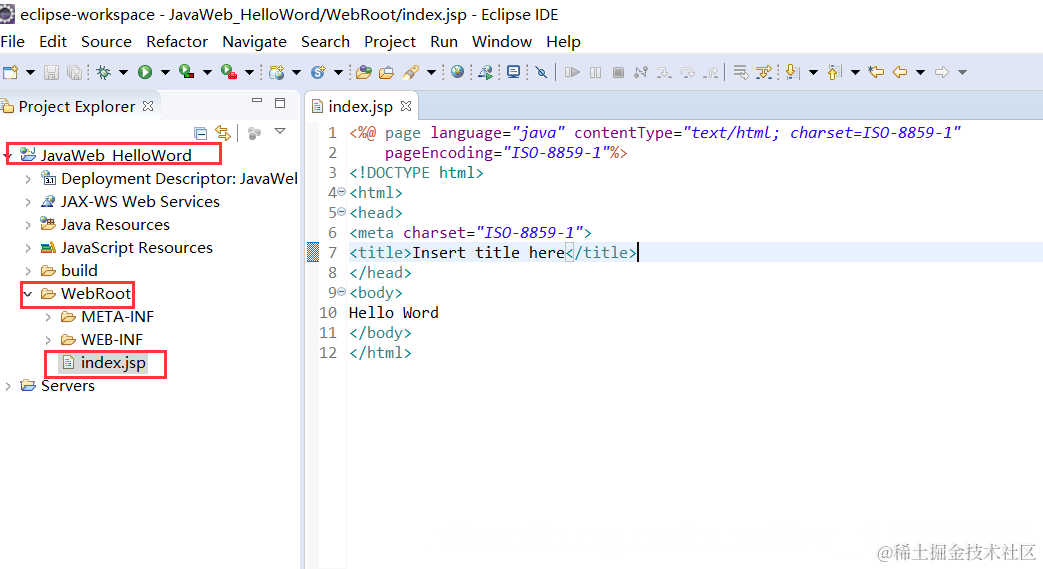
Task: Open the Debug configurations dropdown arrow
Action: 123,73
